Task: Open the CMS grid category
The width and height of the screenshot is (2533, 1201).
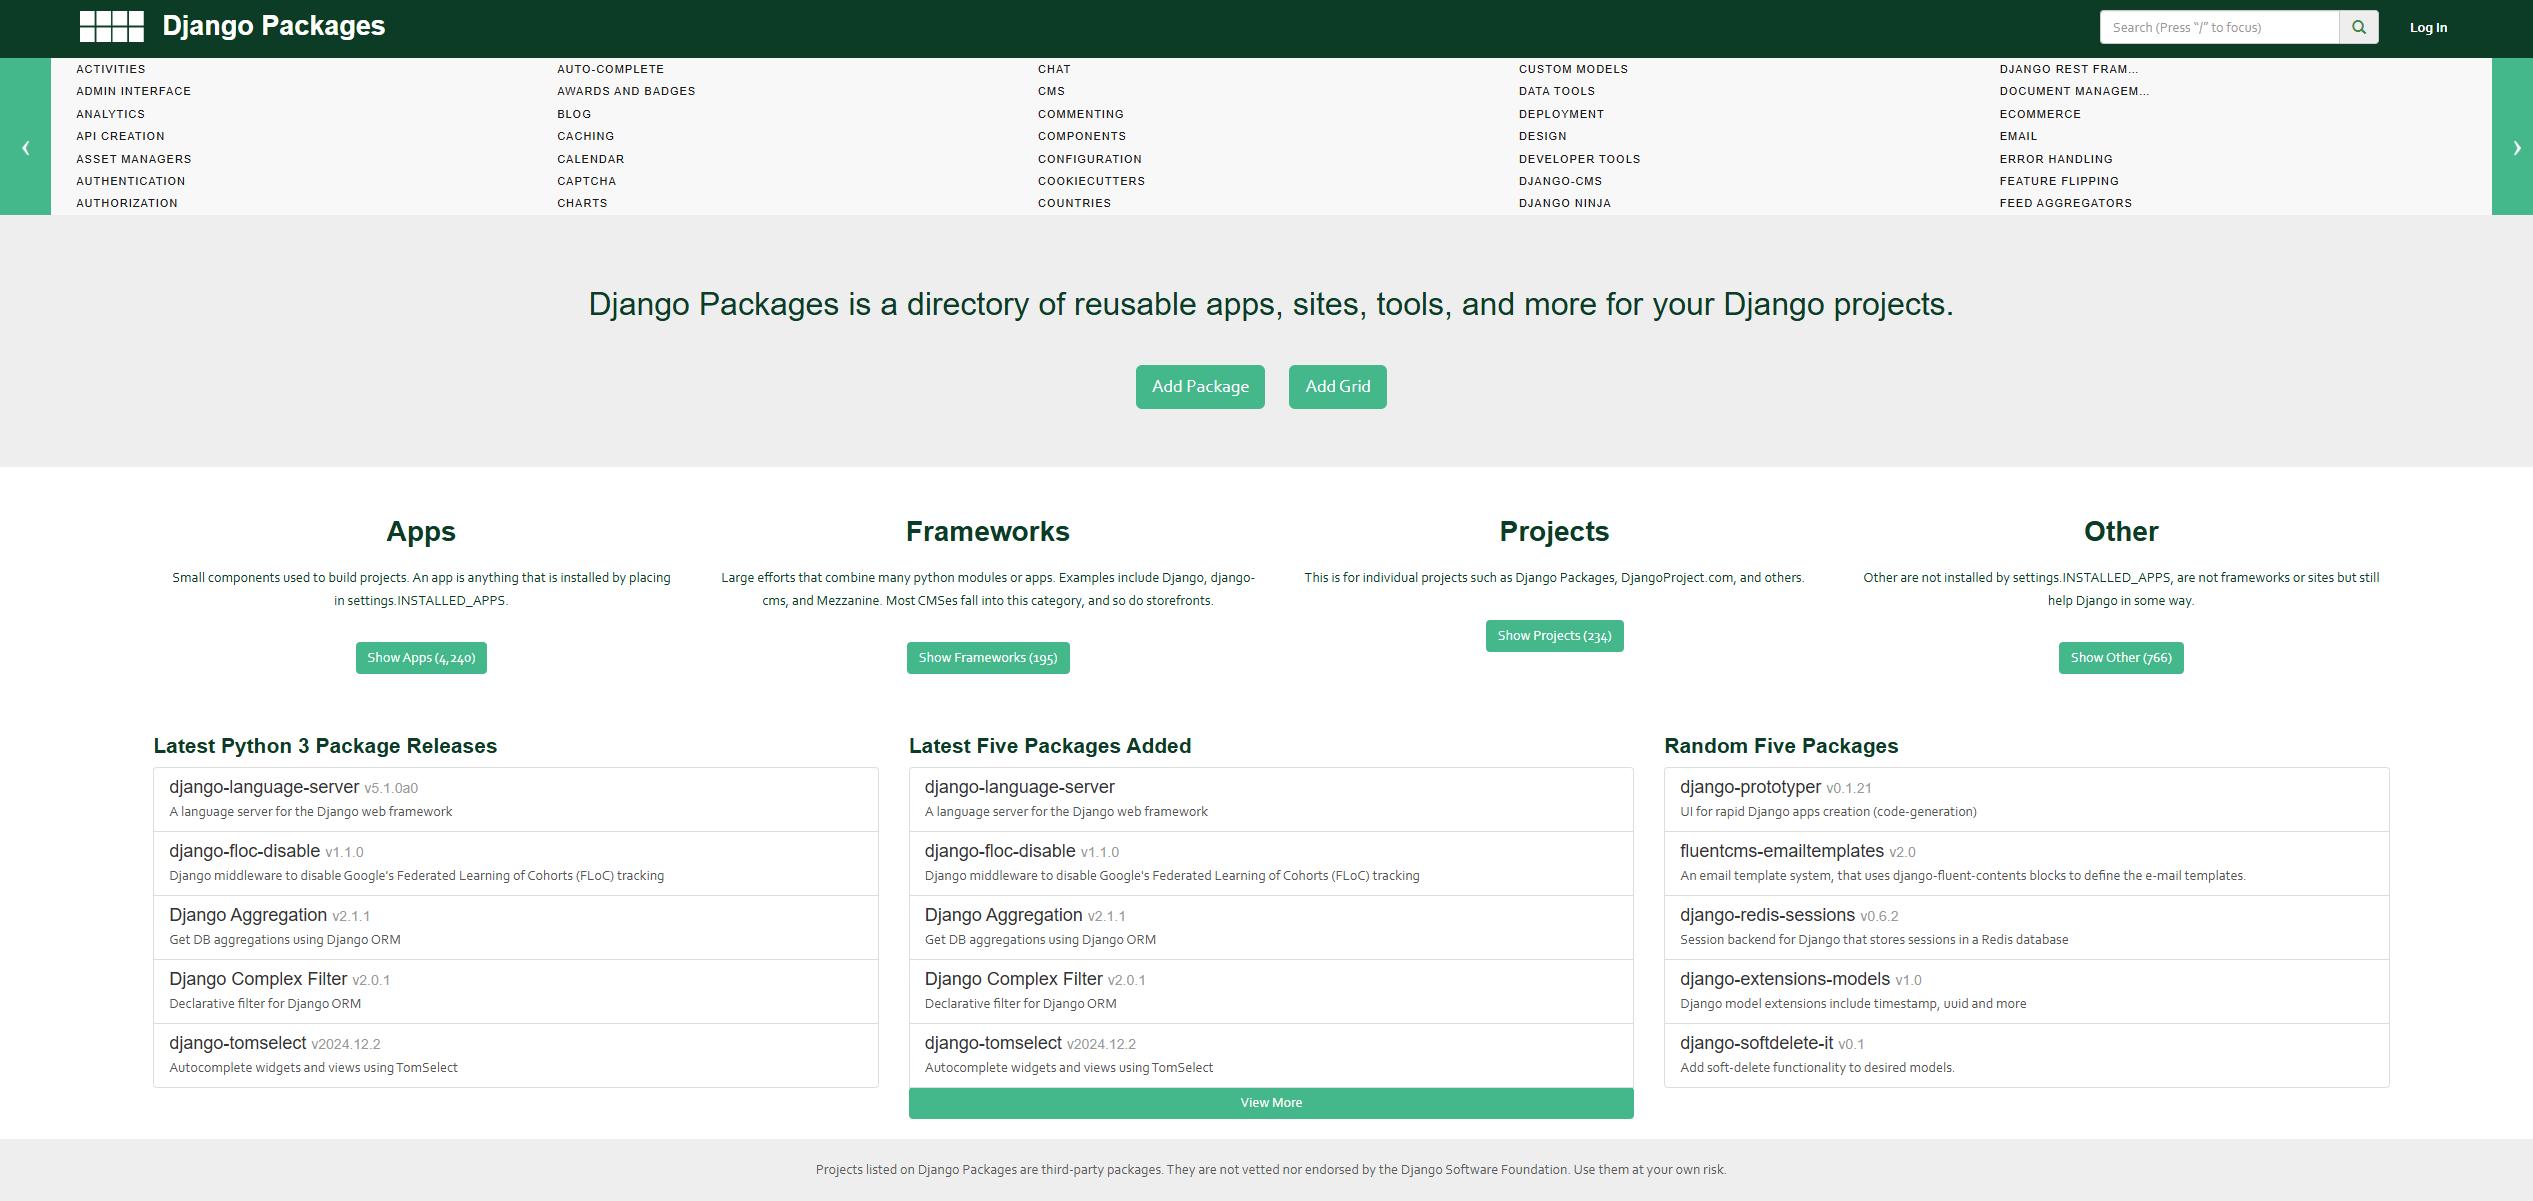Action: pyautogui.click(x=1051, y=91)
